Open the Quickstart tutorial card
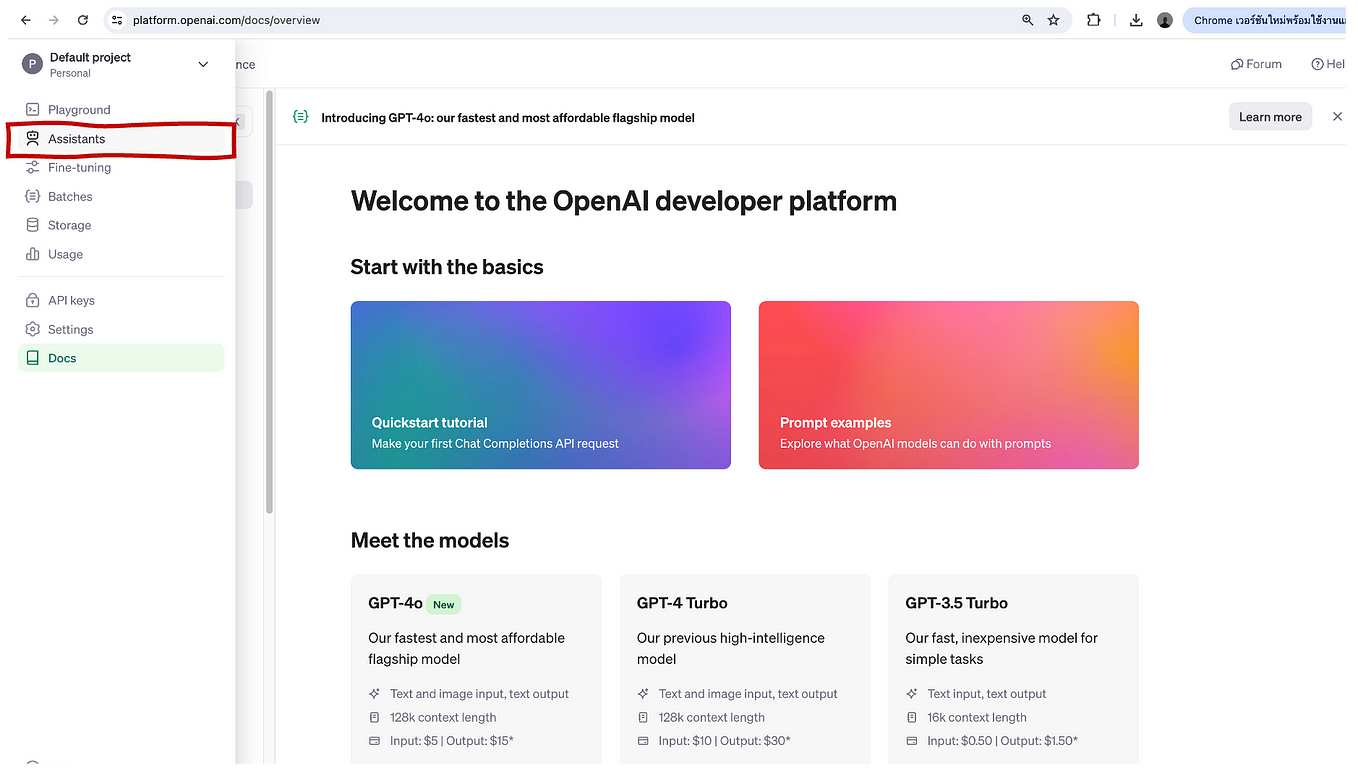1358x774 pixels. 541,385
